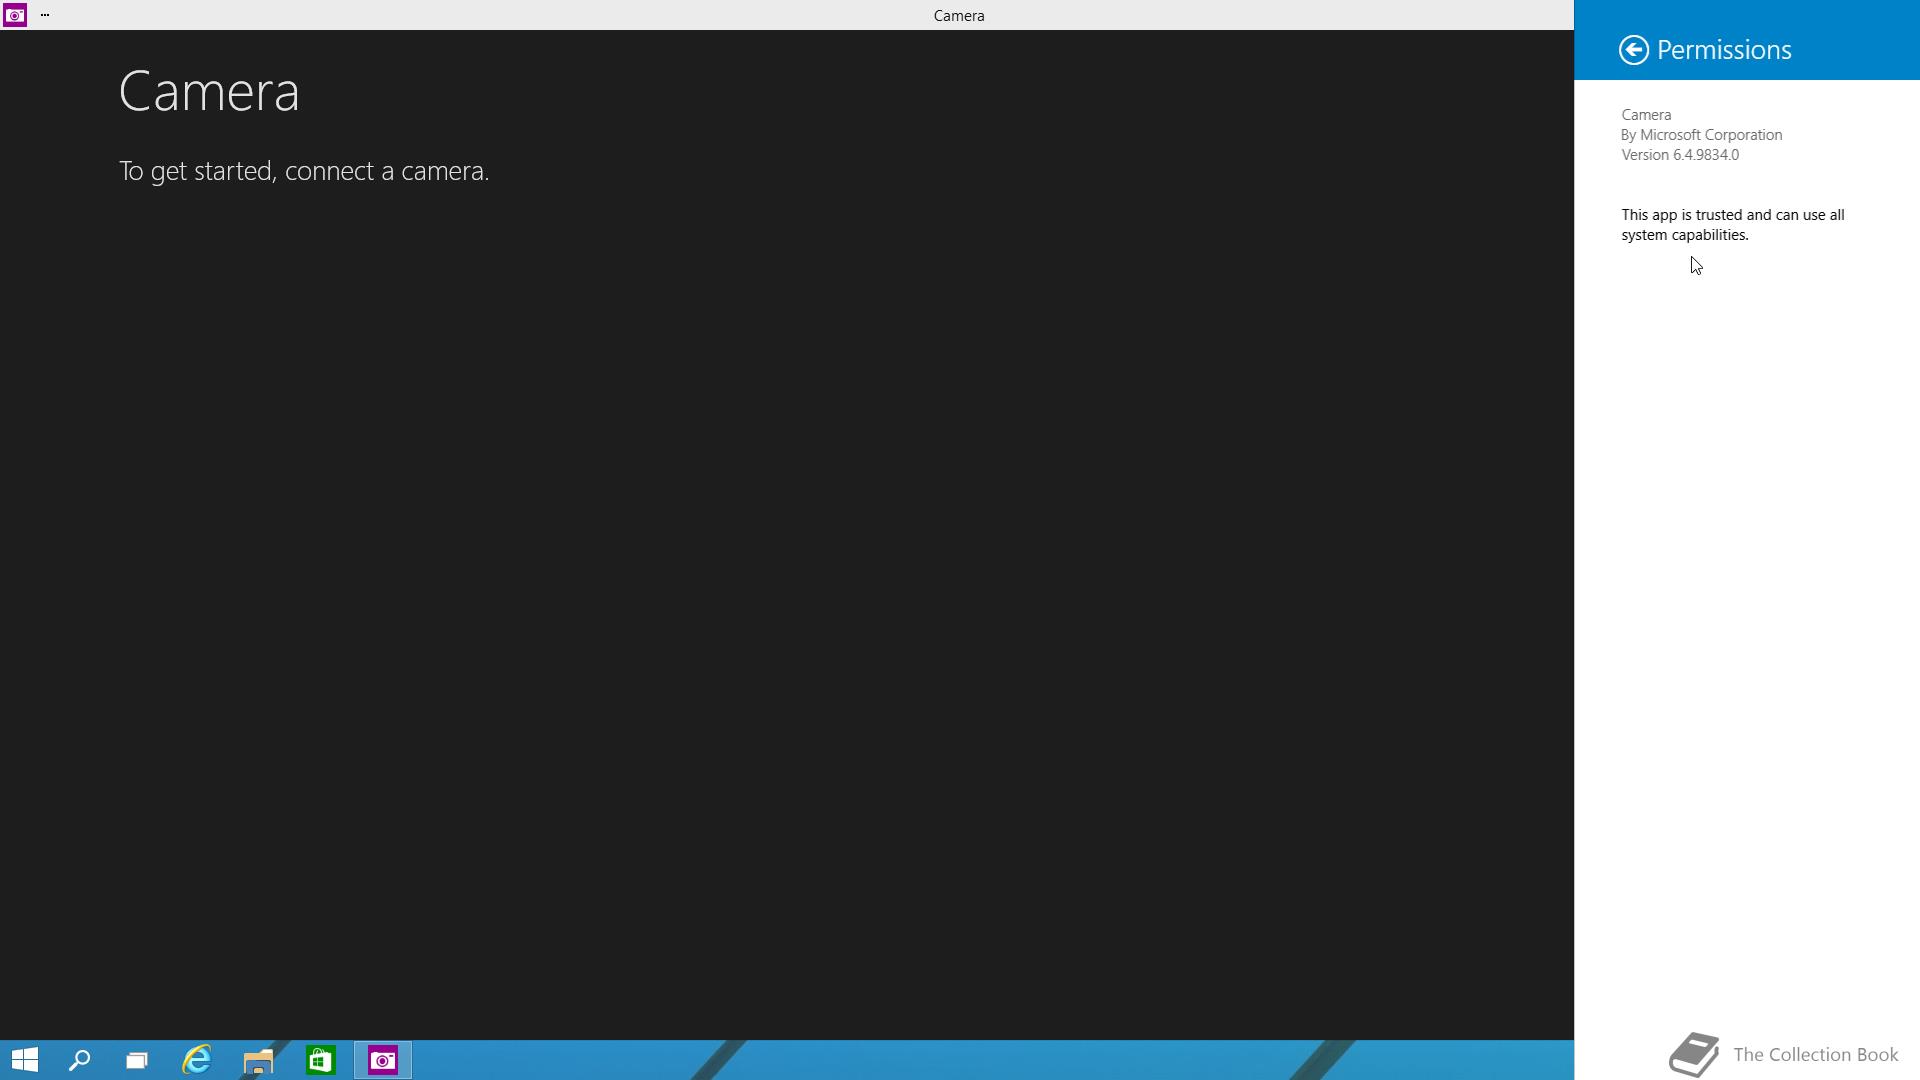Screen dimensions: 1920x1080
Task: Click the 'By Microsoft Corporation' text
Action: click(1701, 135)
